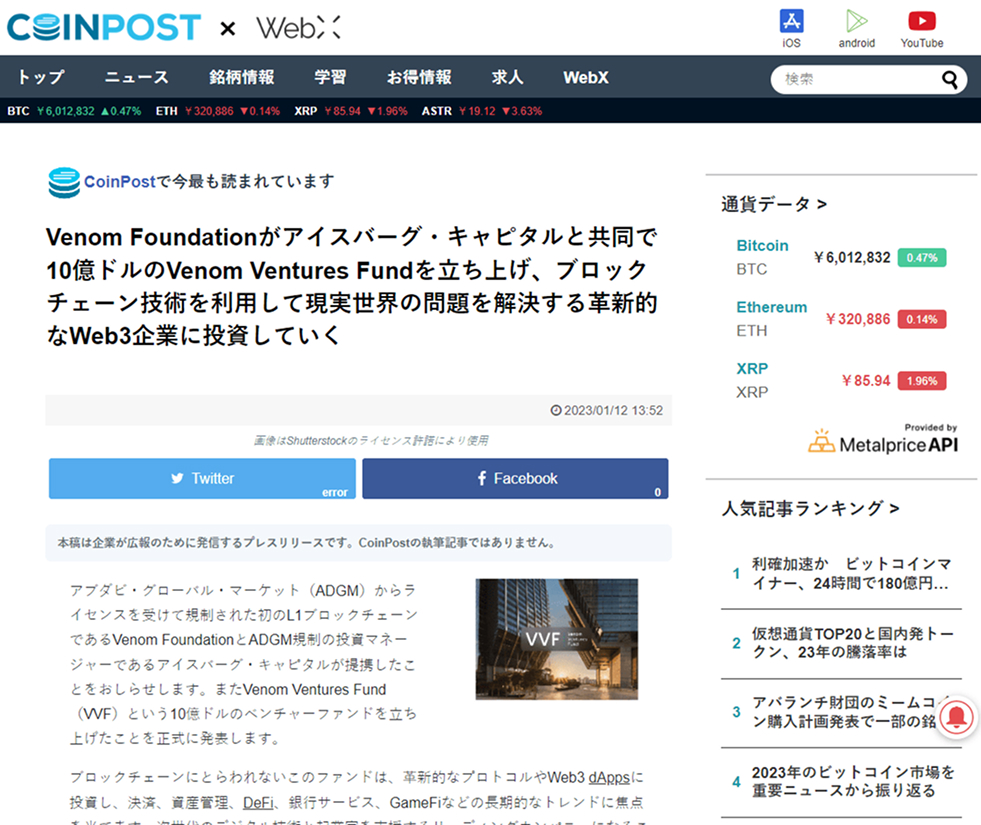The width and height of the screenshot is (981, 825).
Task: Open the 銘柄情報 menu item
Action: pyautogui.click(x=241, y=78)
